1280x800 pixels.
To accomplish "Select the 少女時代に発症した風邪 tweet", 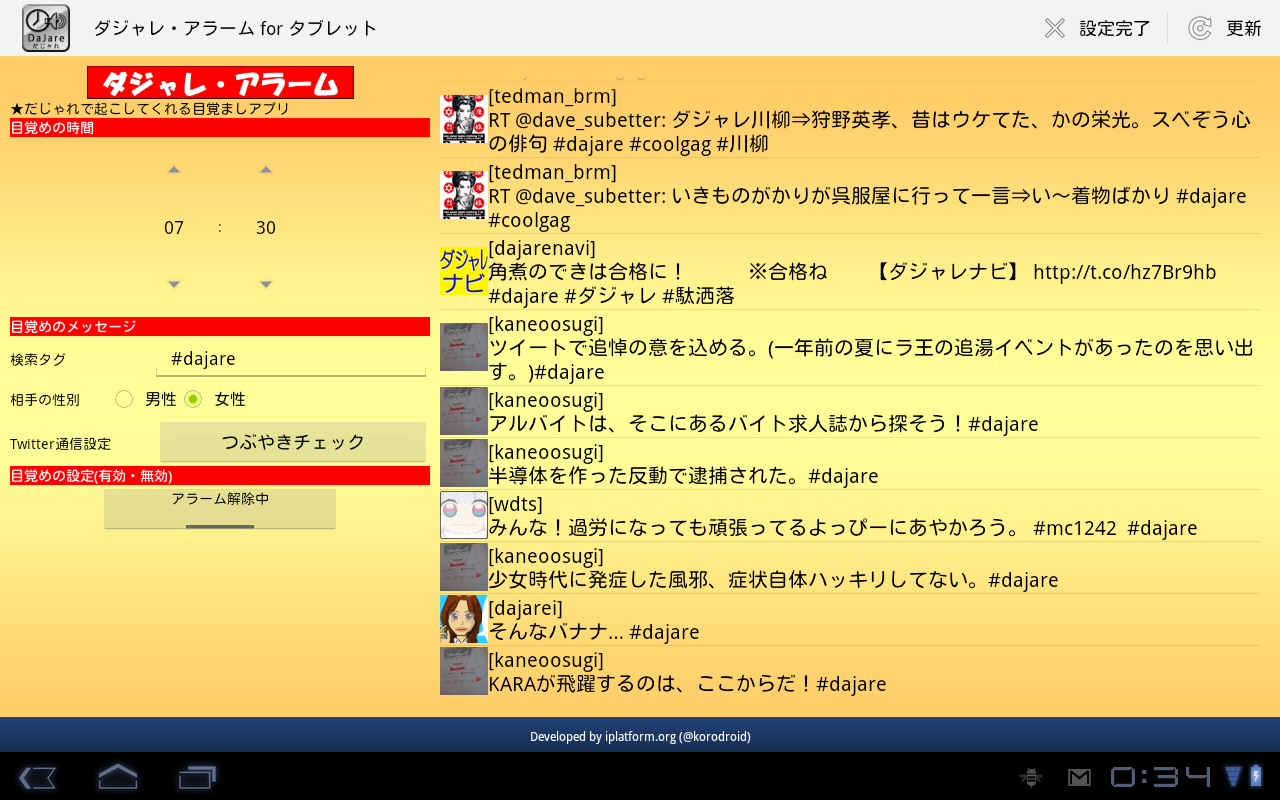I will click(x=773, y=580).
